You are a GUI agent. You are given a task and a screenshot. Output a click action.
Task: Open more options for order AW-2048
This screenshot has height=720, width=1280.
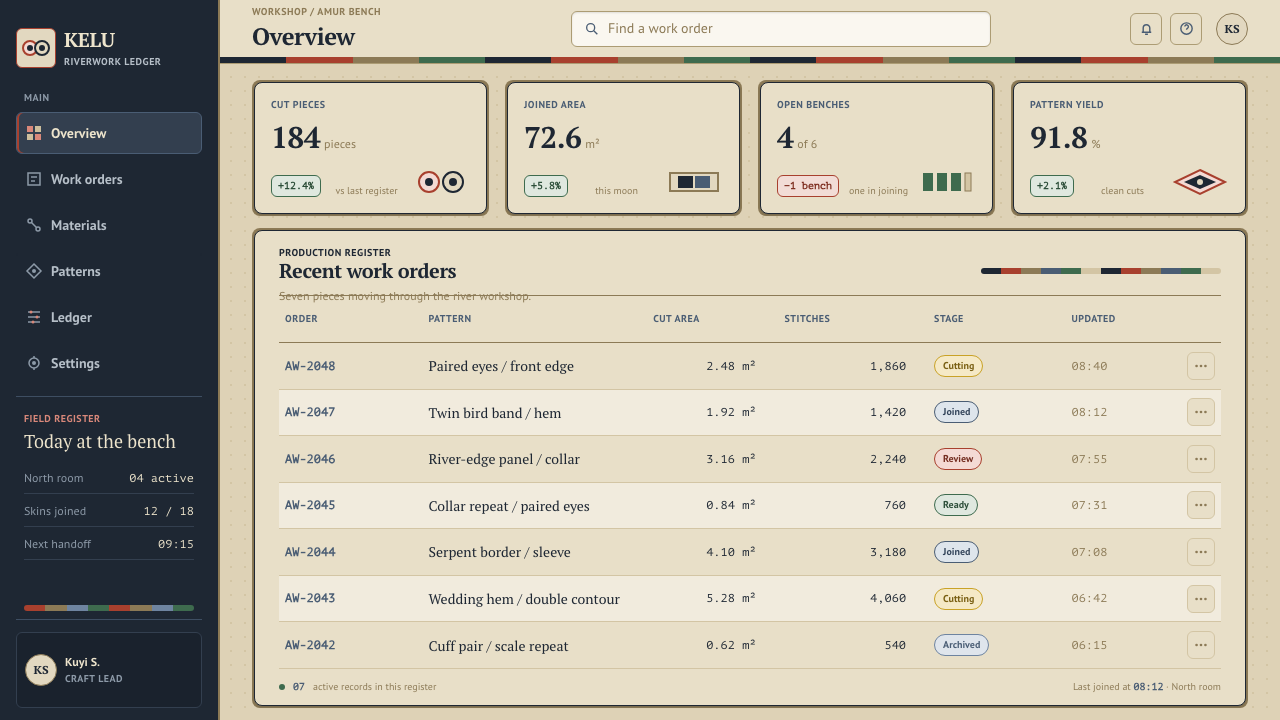click(x=1201, y=366)
